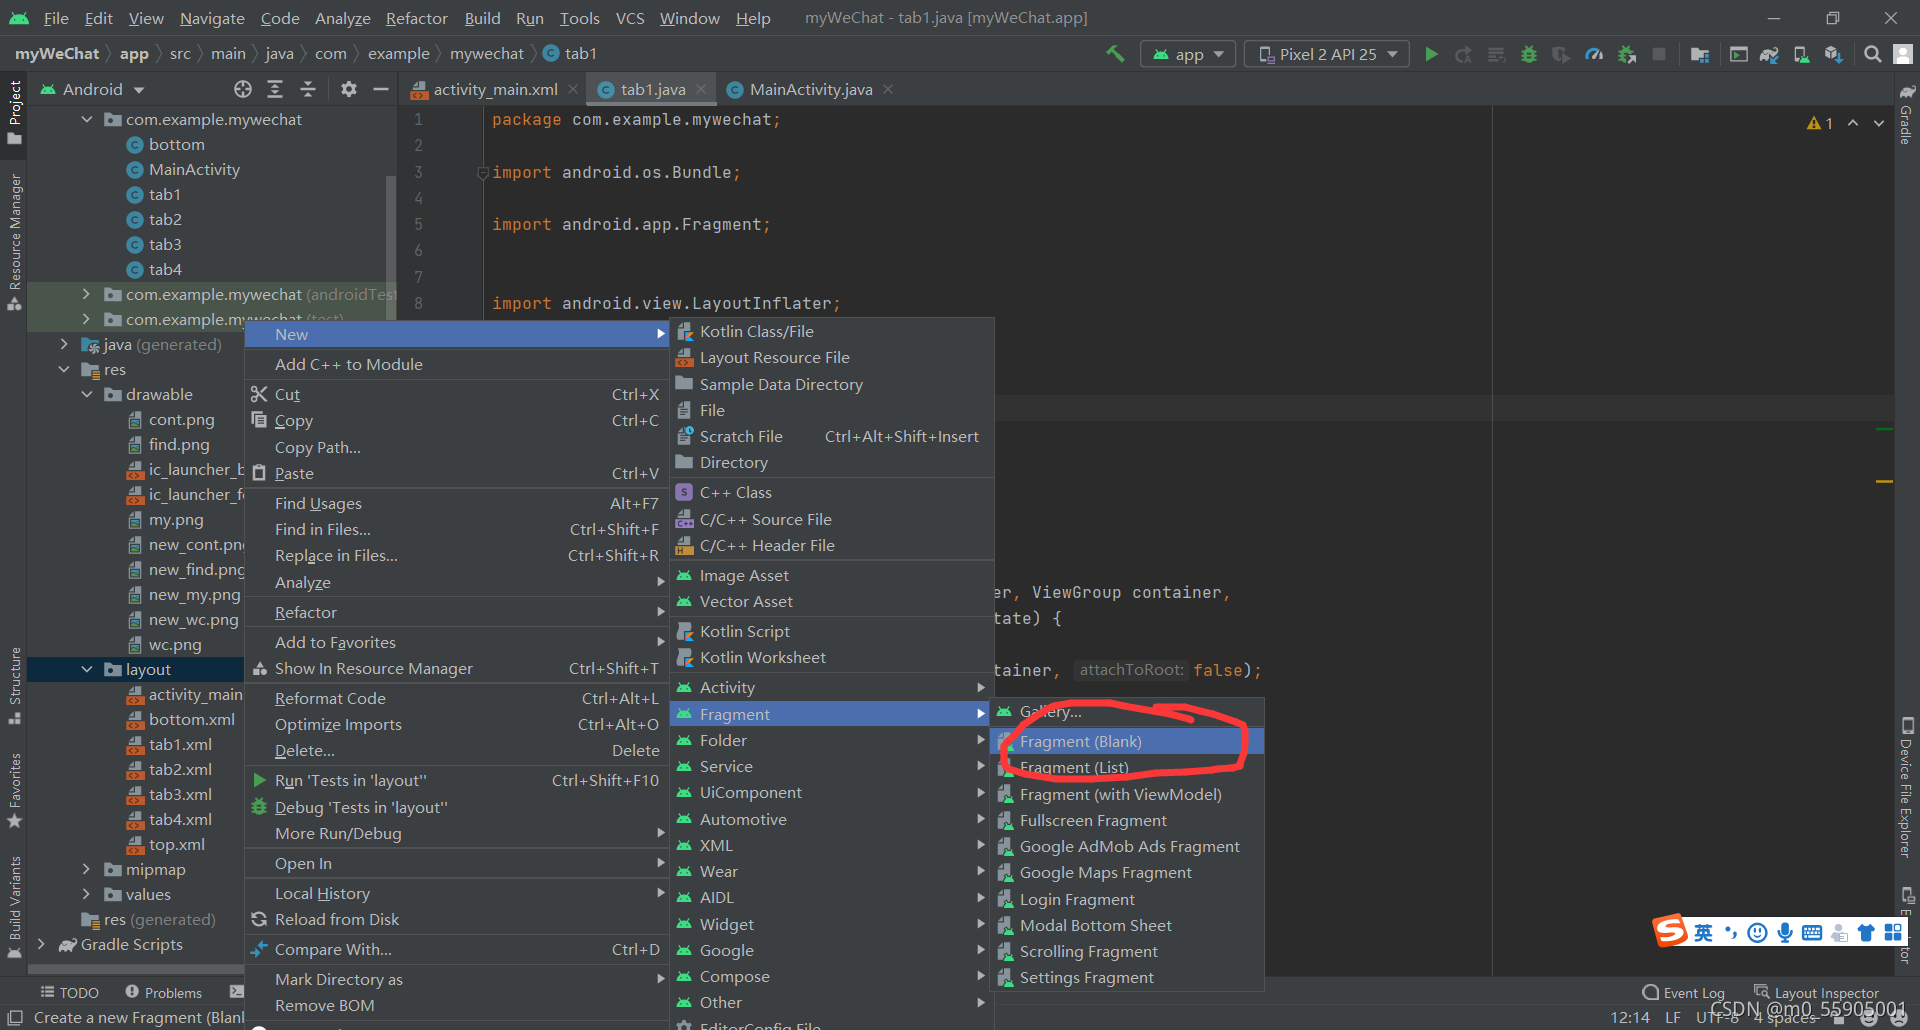Open the TODO tool window
This screenshot has width=1920, height=1030.
(69, 992)
